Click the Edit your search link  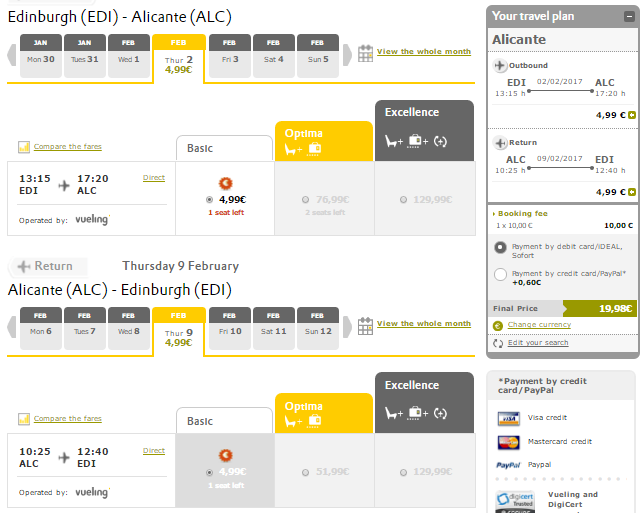538,343
